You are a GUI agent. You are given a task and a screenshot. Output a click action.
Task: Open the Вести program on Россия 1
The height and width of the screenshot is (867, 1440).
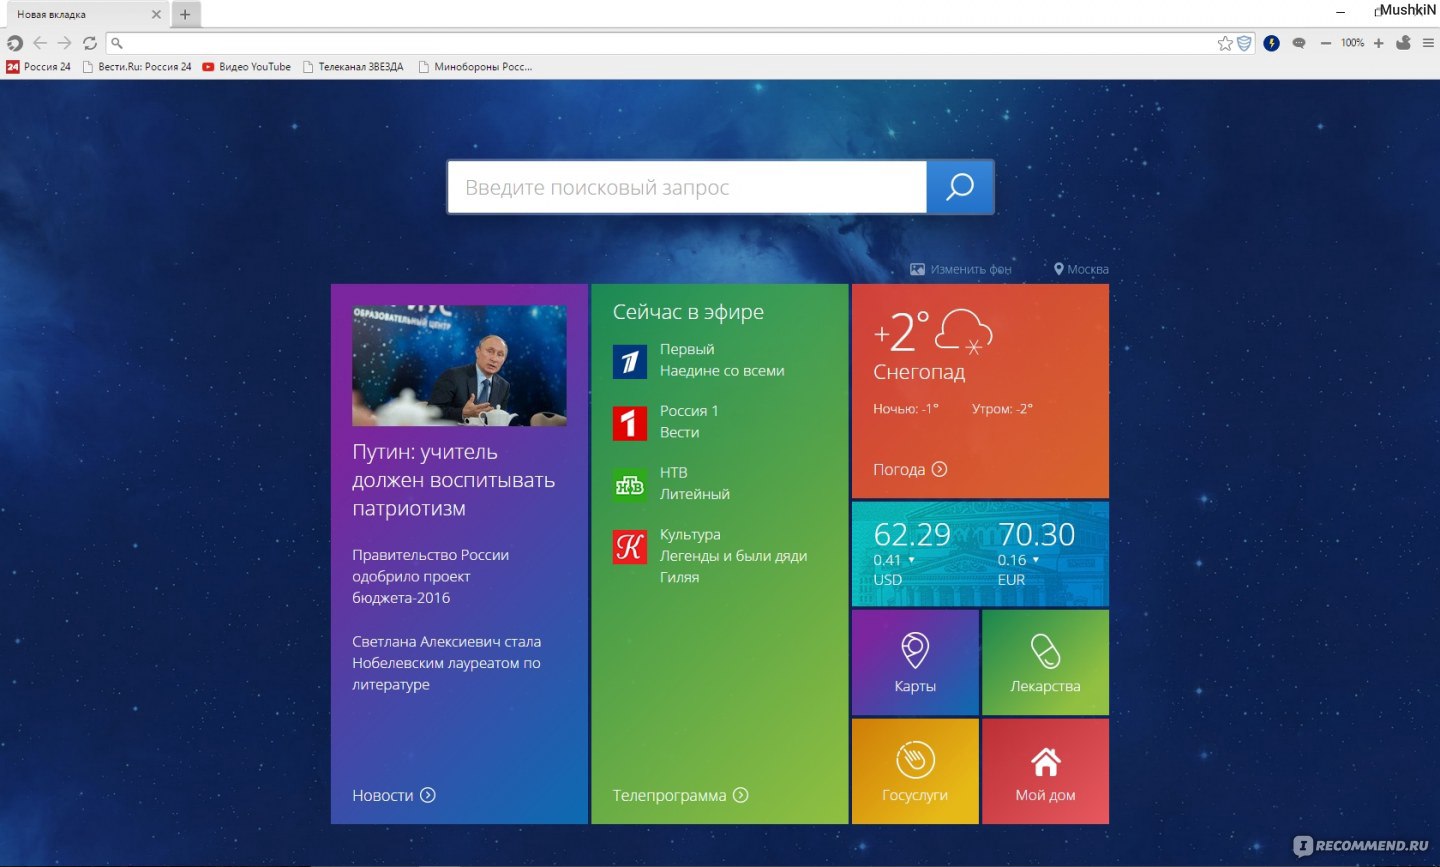coord(679,433)
